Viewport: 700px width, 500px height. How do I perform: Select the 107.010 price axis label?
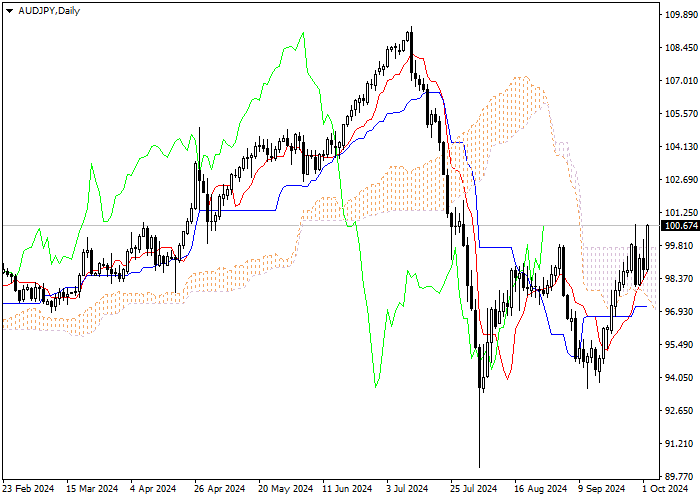tap(681, 81)
